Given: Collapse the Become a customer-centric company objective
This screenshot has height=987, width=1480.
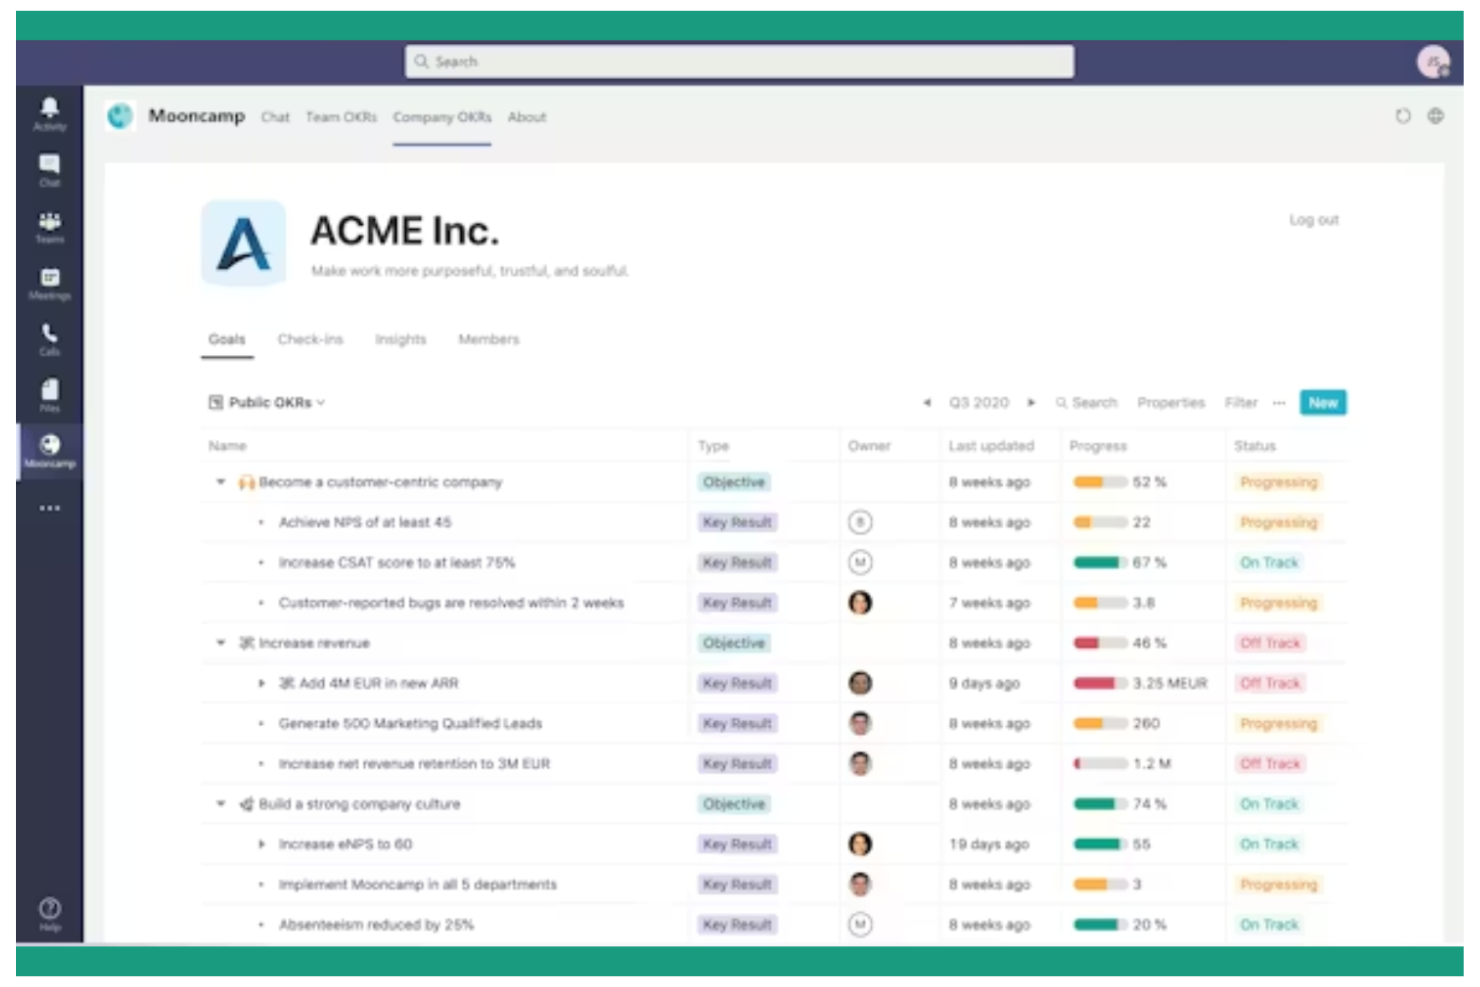Looking at the screenshot, I should [222, 482].
